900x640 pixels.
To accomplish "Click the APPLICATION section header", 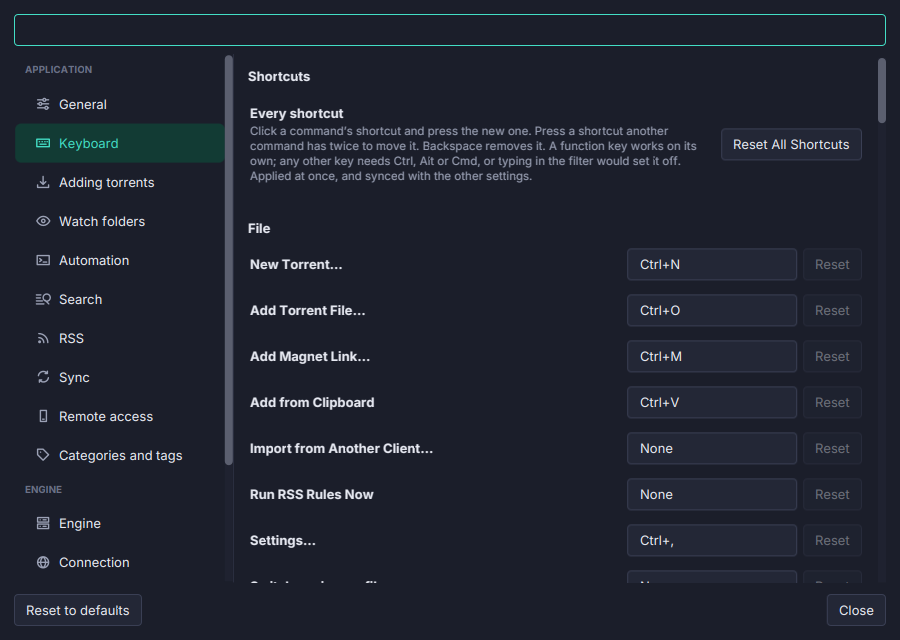I will 59,69.
